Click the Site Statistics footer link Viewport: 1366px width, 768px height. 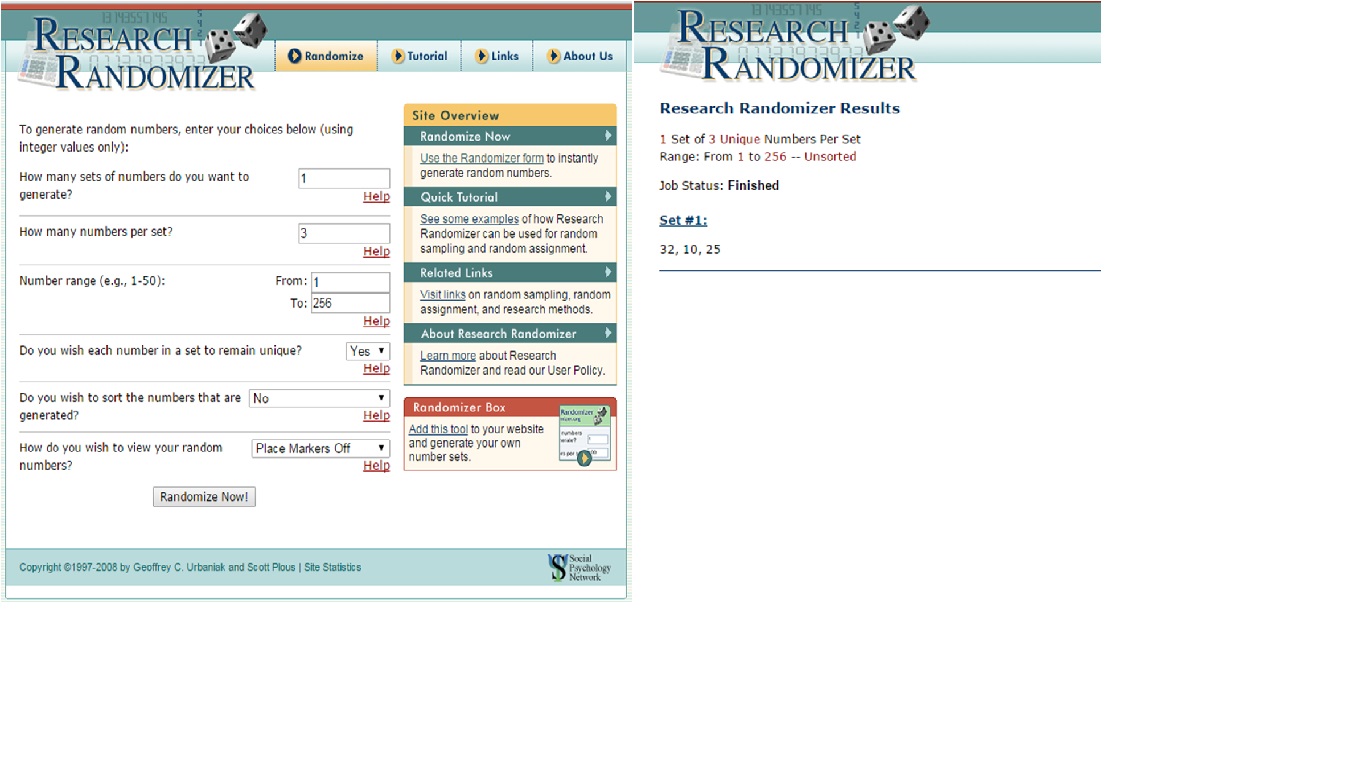click(x=333, y=567)
